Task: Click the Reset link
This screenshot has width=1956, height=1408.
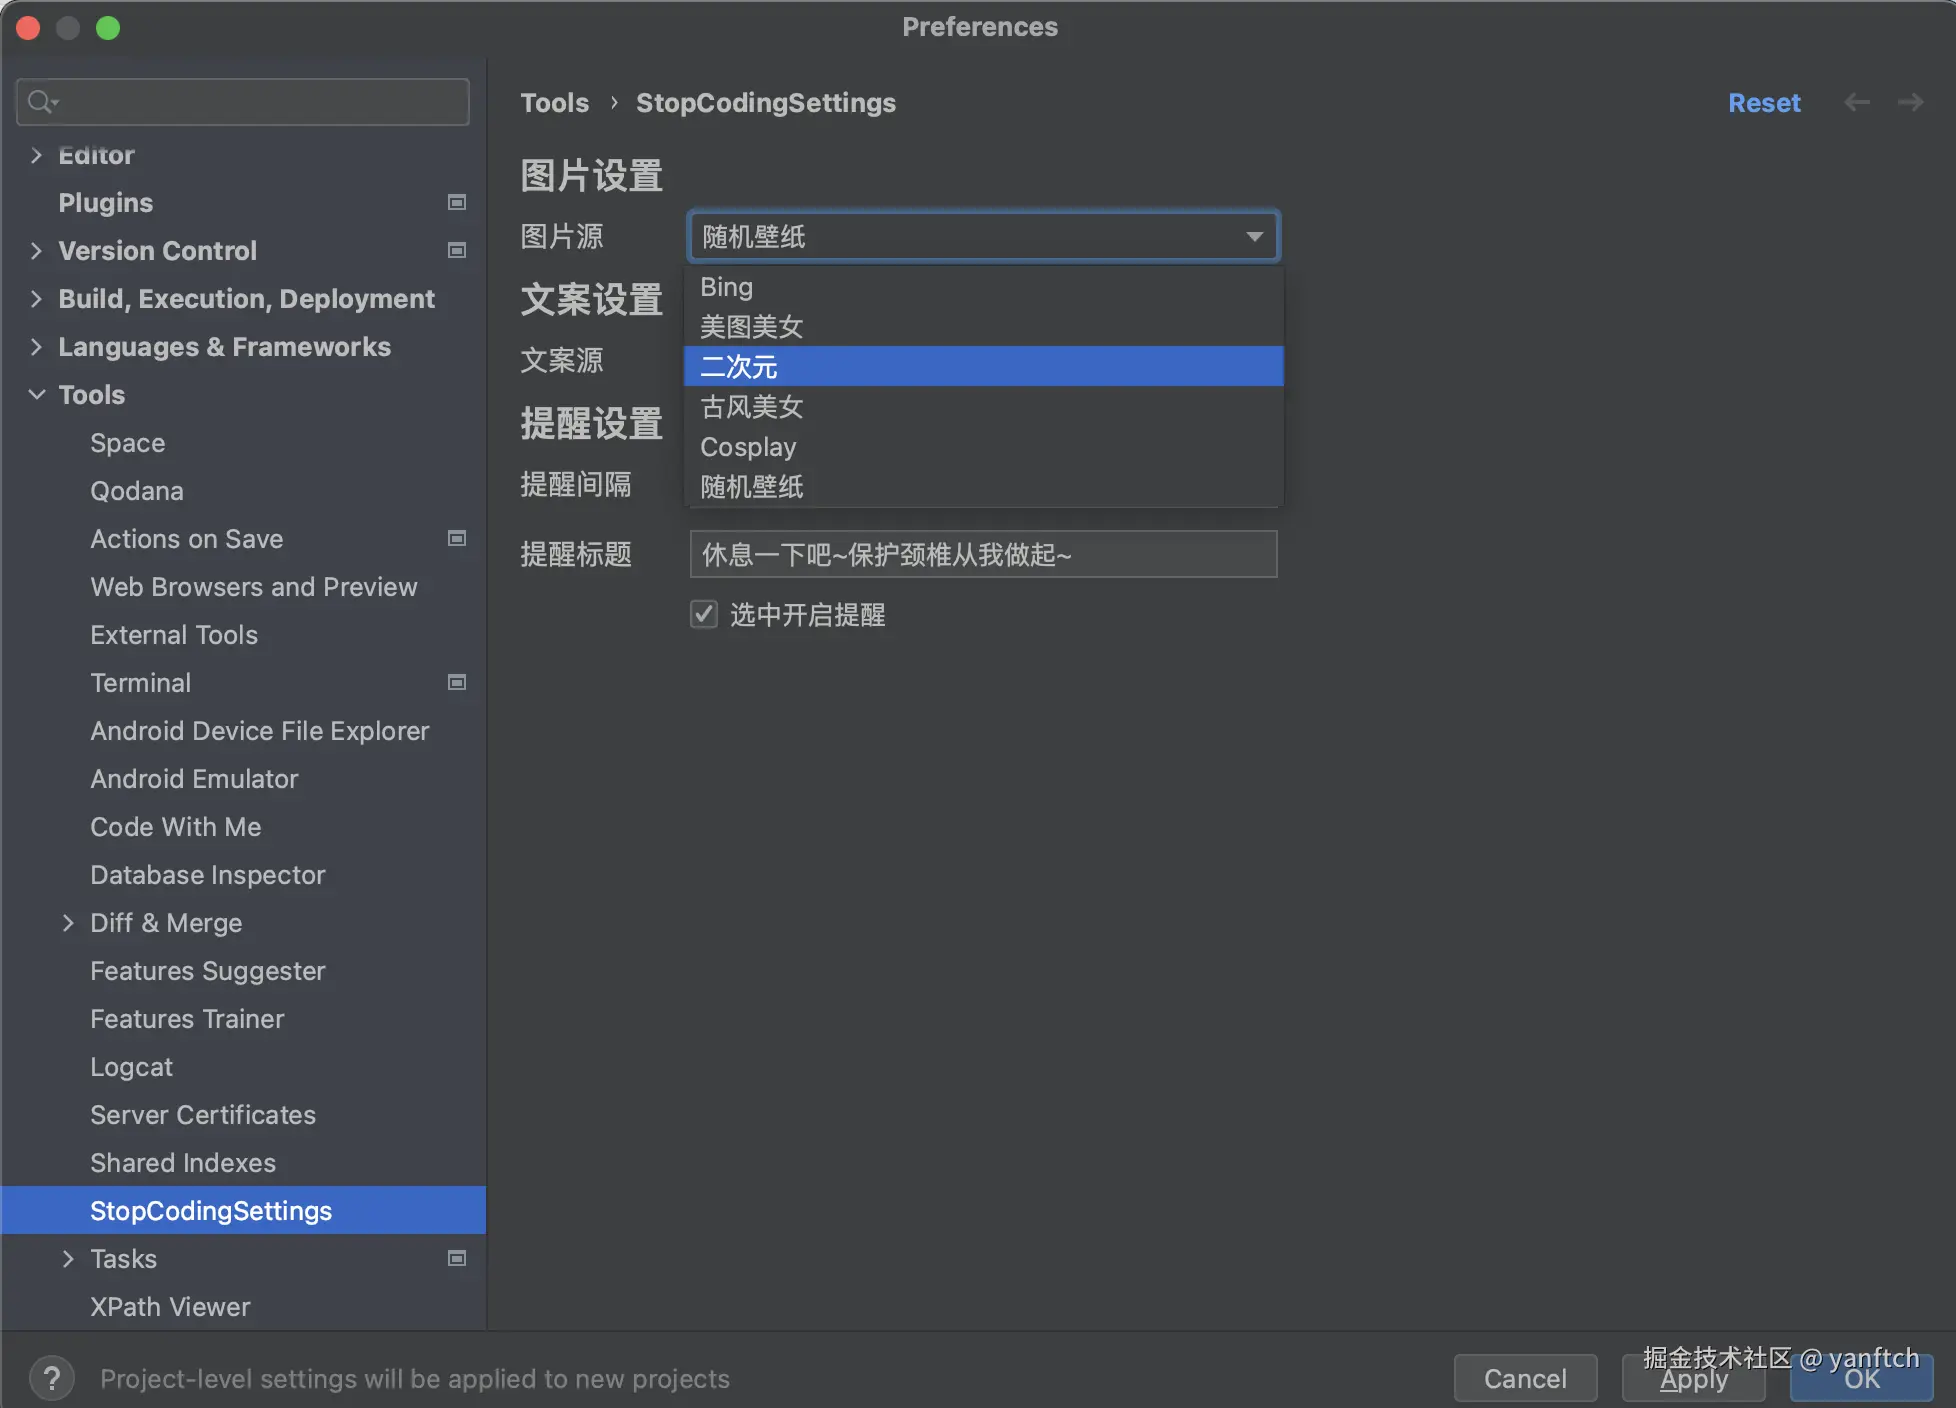Action: point(1764,102)
